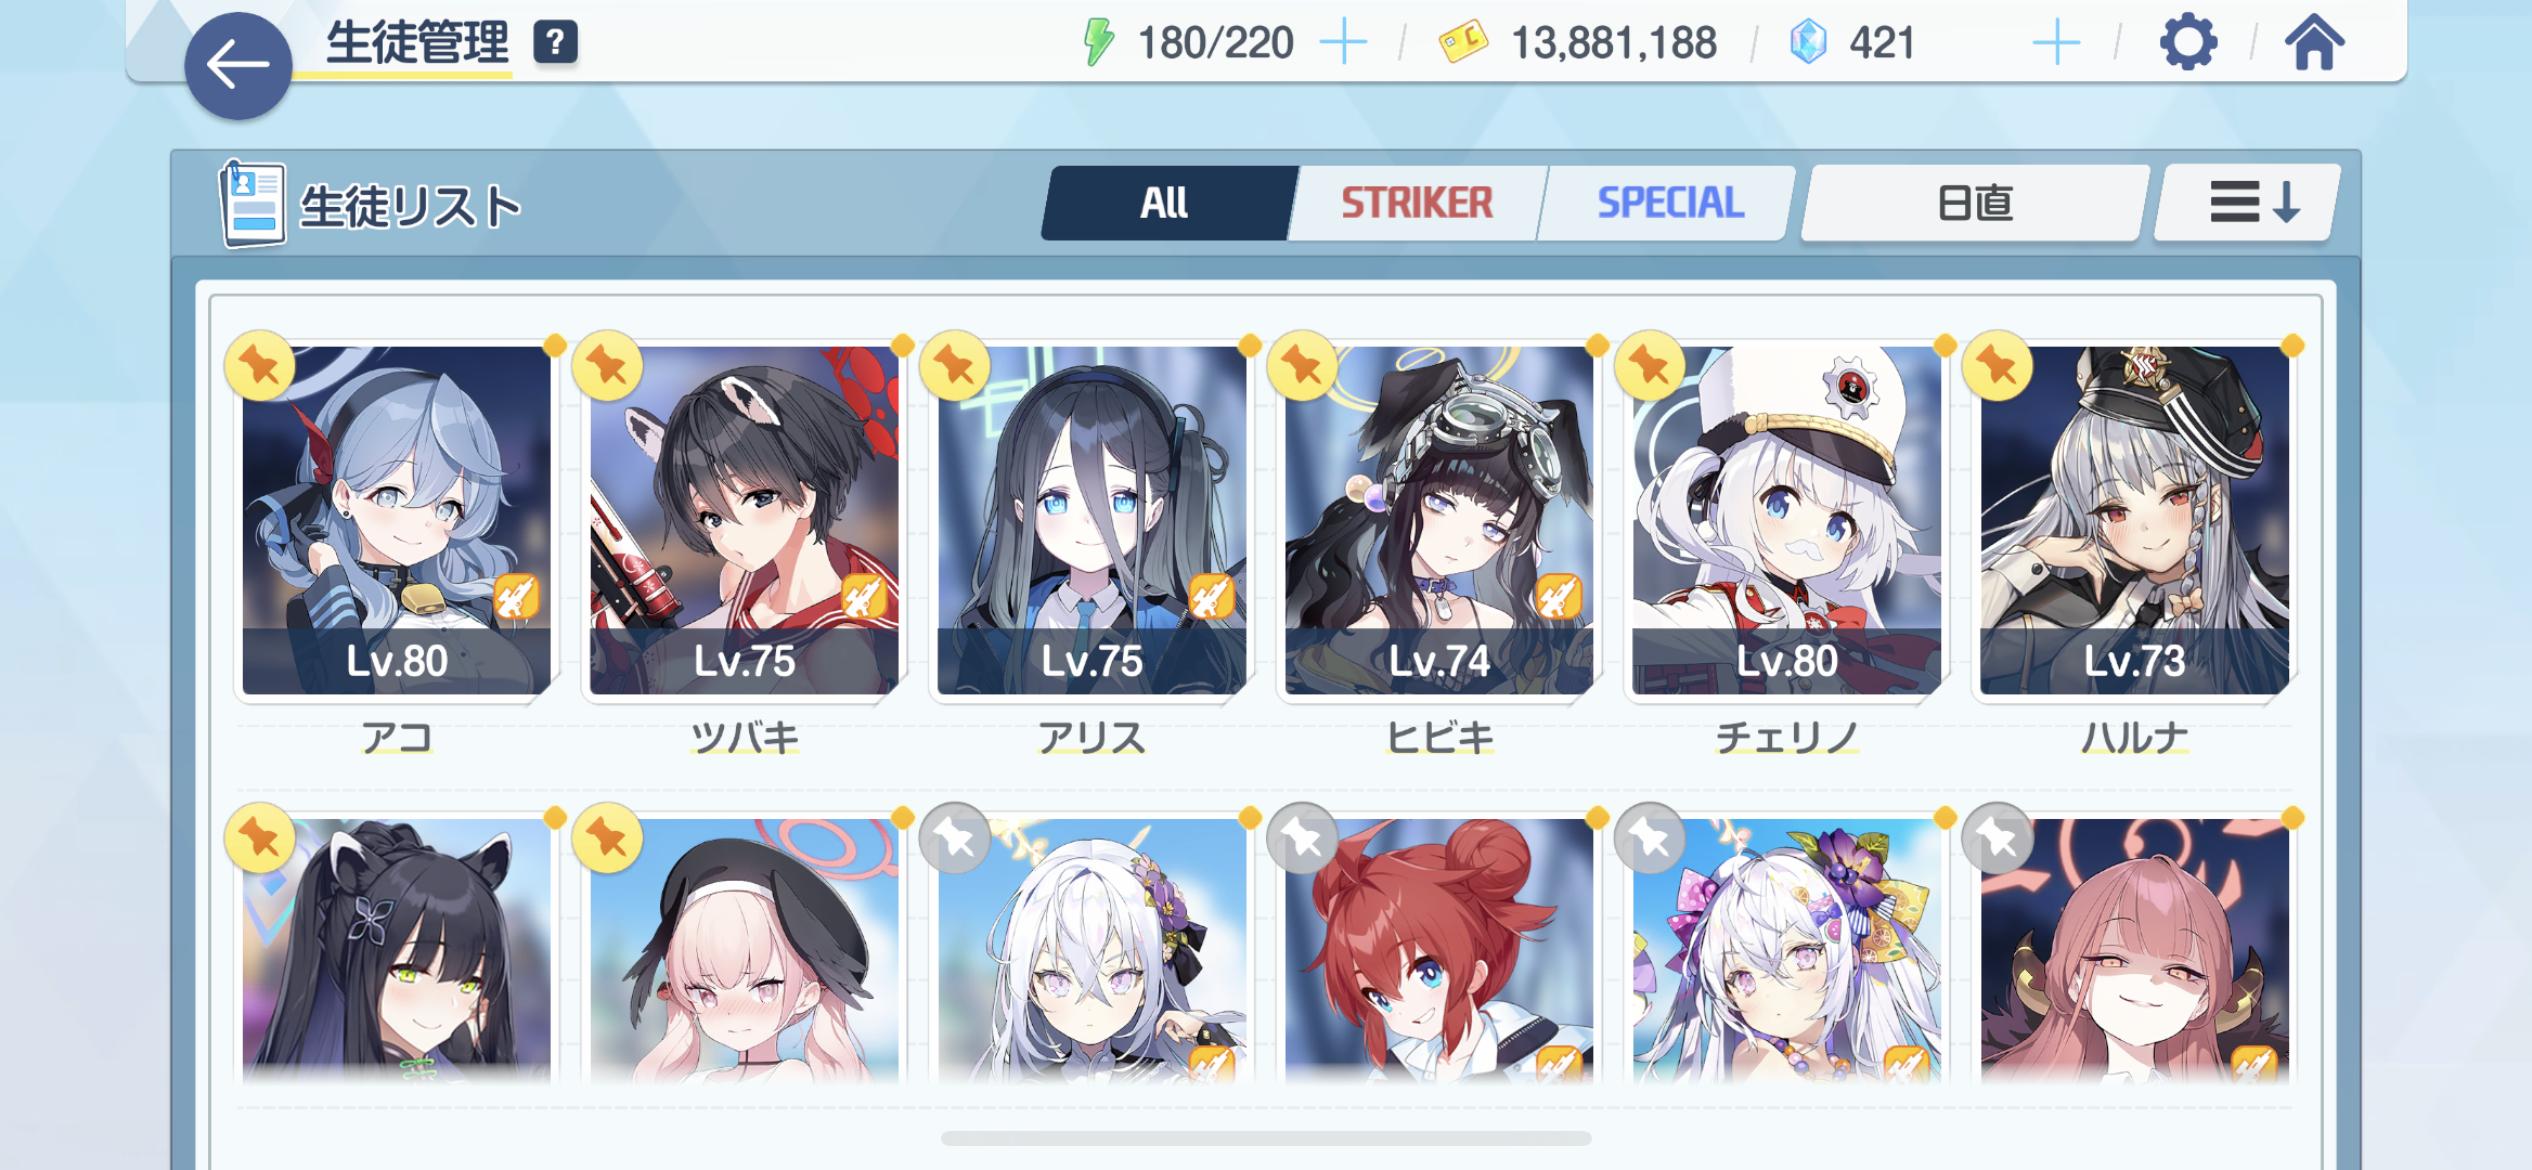Select the STRIKER tab
Image resolution: width=2532 pixels, height=1170 pixels.
point(1417,203)
